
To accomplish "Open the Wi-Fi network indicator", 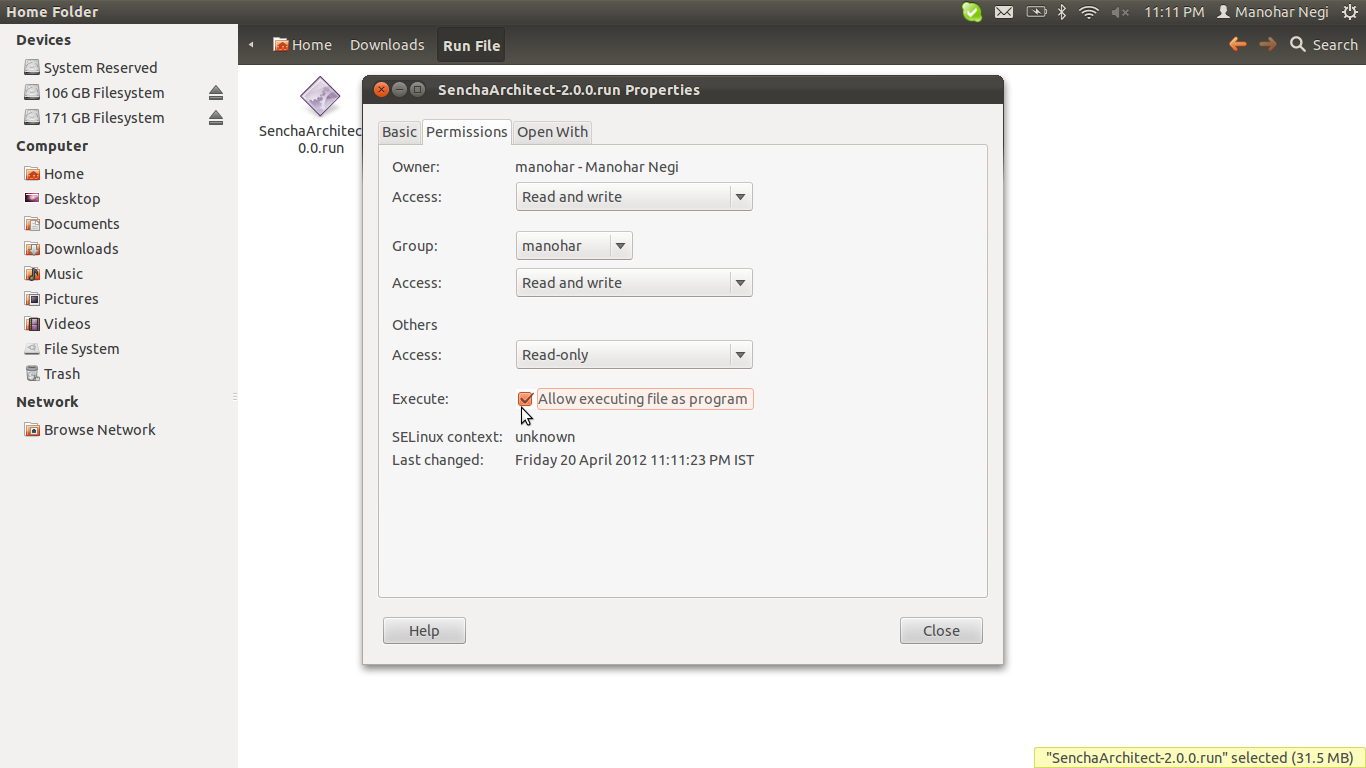I will pos(1089,12).
